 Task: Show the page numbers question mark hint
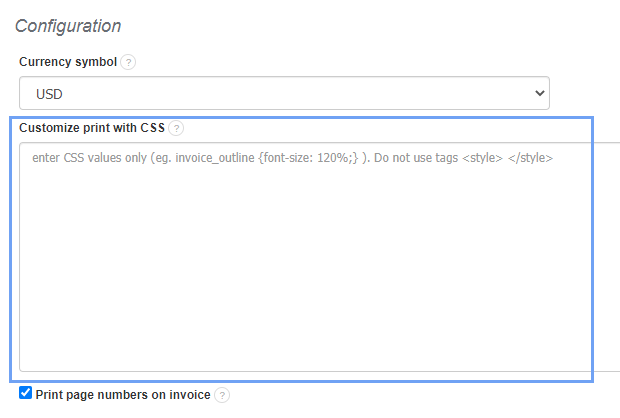[222, 395]
